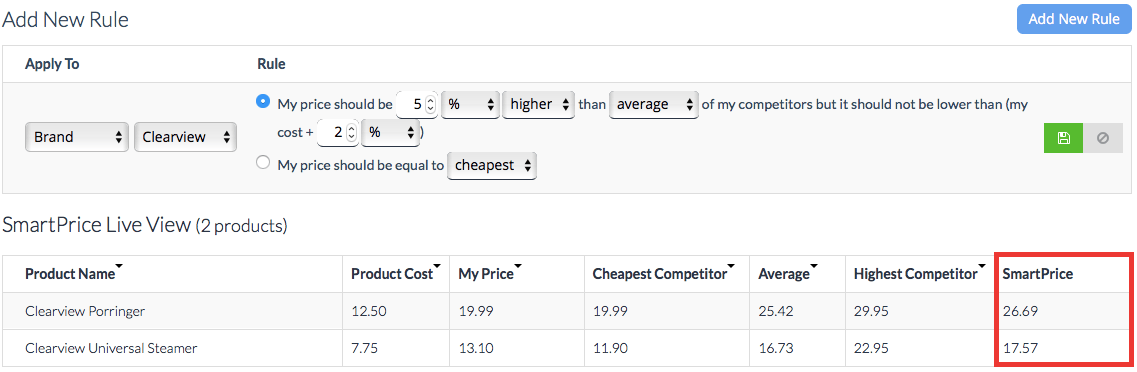The image size is (1137, 372).
Task: Open the Clearview brand dropdown
Action: point(186,136)
